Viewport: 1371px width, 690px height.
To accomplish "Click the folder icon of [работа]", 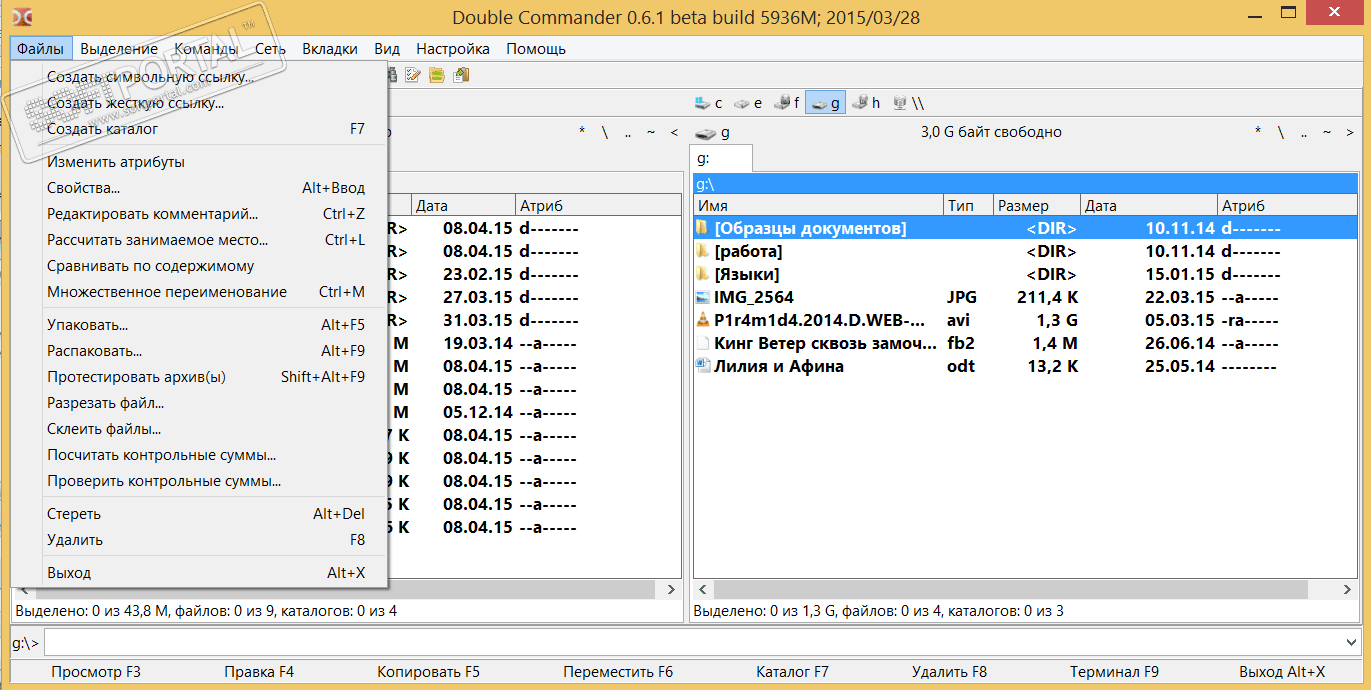I will click(703, 251).
